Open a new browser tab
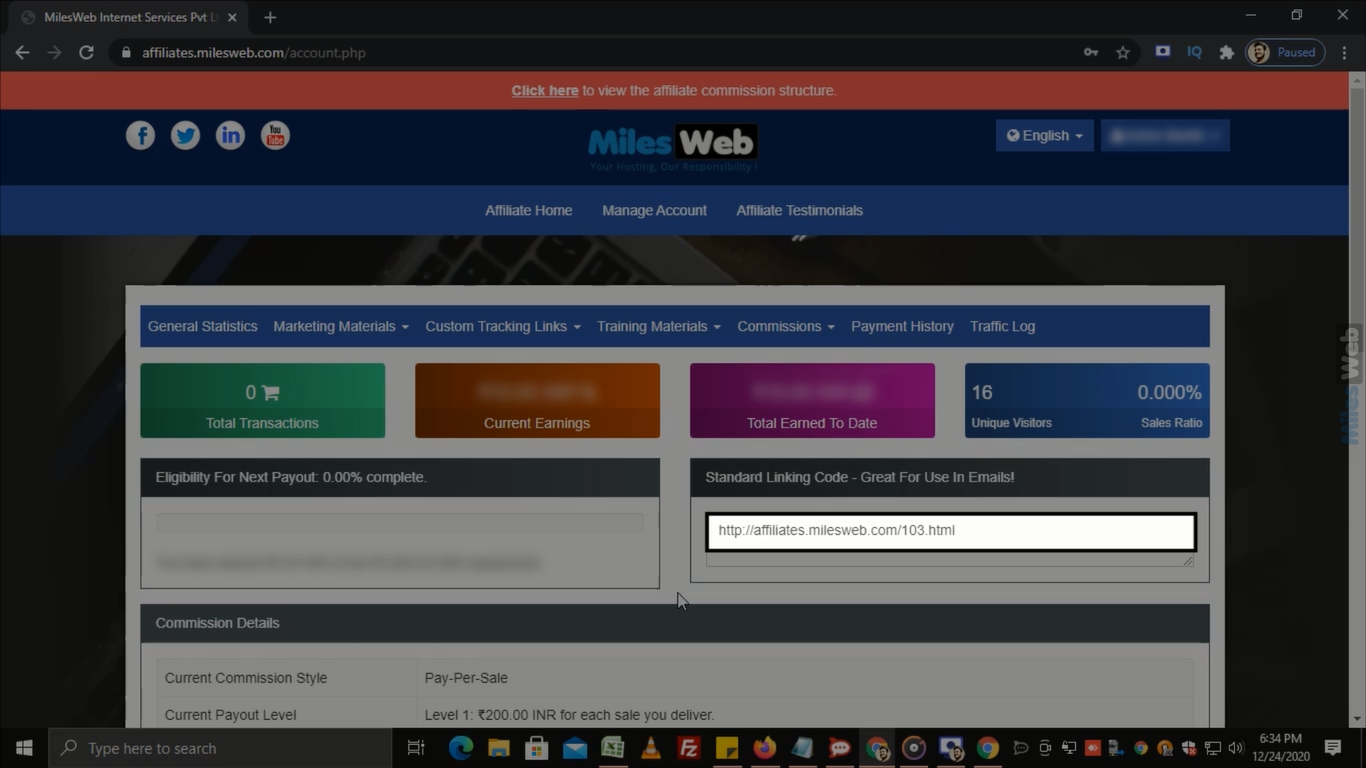The height and width of the screenshot is (768, 1366). (x=270, y=17)
